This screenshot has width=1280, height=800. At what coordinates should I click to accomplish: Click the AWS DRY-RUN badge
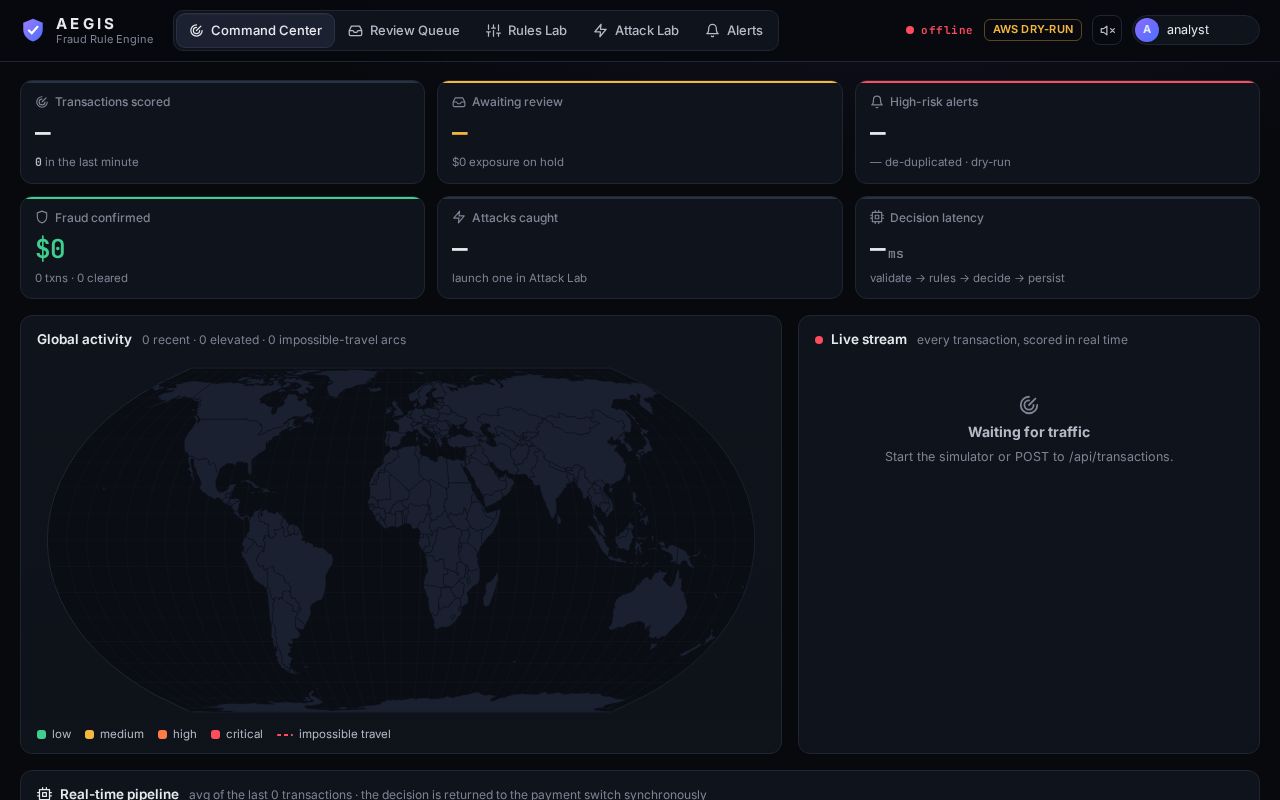click(1033, 30)
